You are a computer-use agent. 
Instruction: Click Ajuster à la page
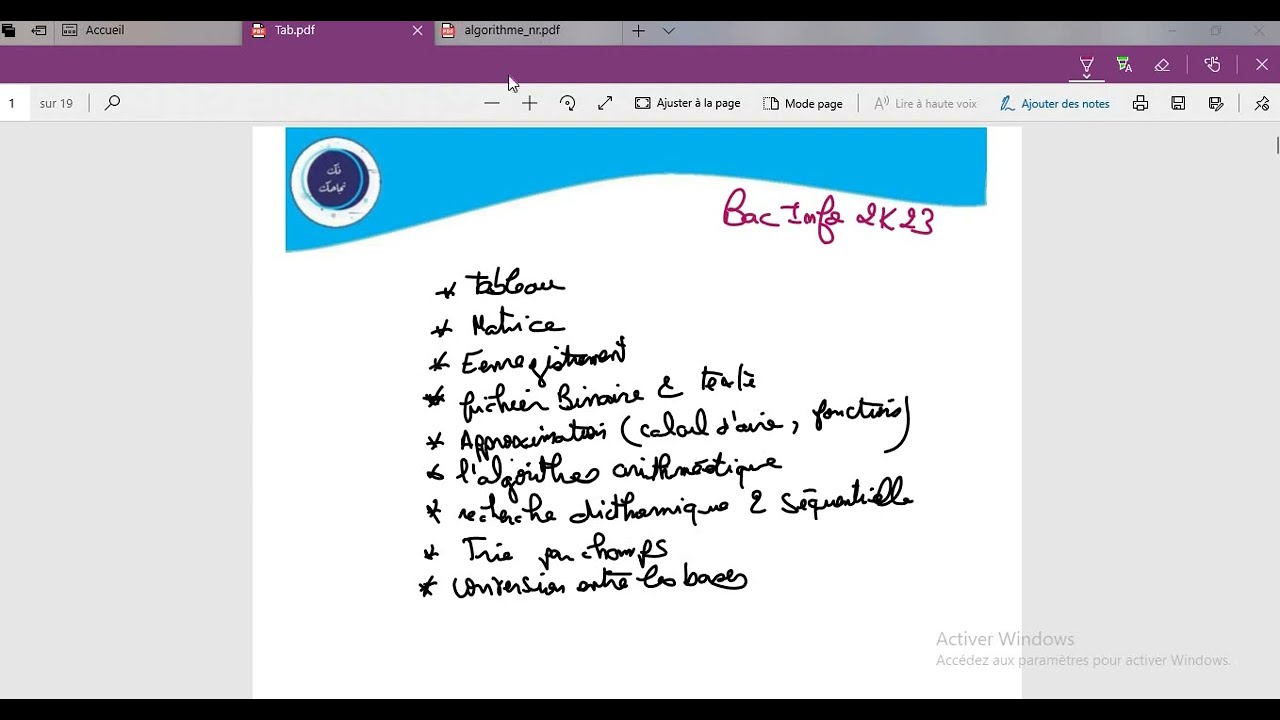tap(687, 103)
